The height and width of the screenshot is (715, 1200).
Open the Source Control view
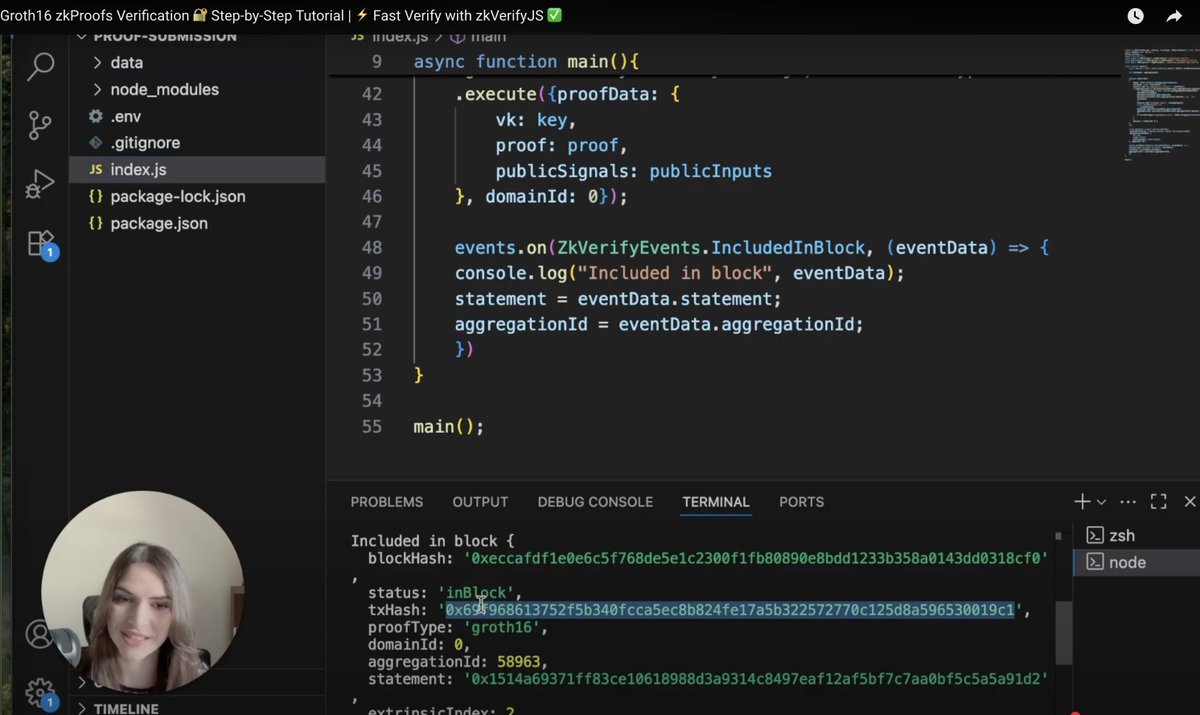point(40,125)
